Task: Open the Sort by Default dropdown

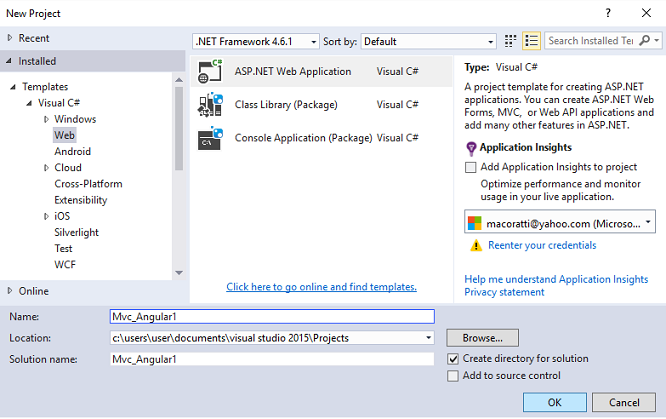Action: click(x=429, y=42)
